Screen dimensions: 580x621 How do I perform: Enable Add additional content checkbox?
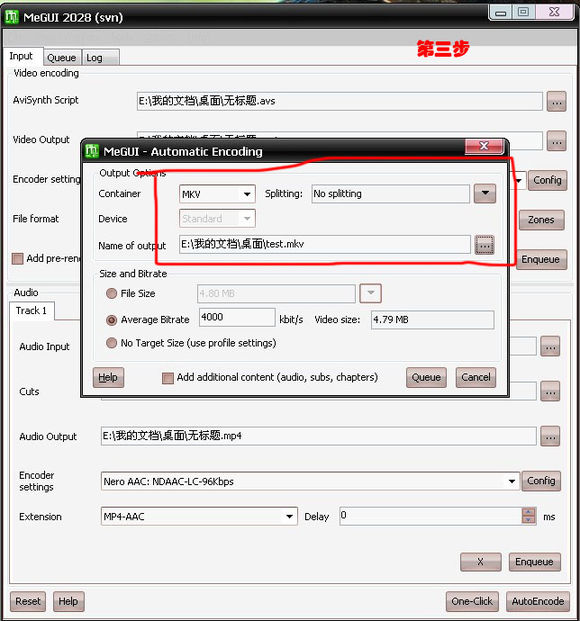point(168,378)
